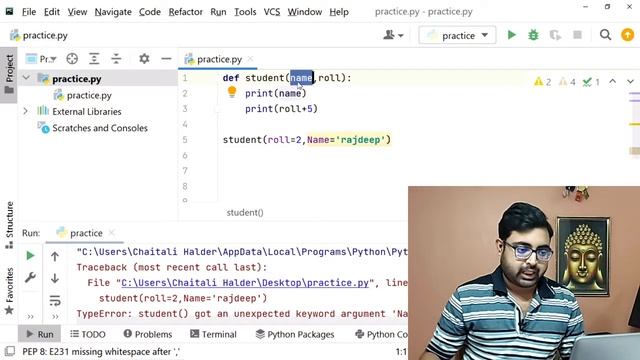This screenshot has height=360, width=640.
Task: Open the Navigate menu
Action: (x=113, y=12)
